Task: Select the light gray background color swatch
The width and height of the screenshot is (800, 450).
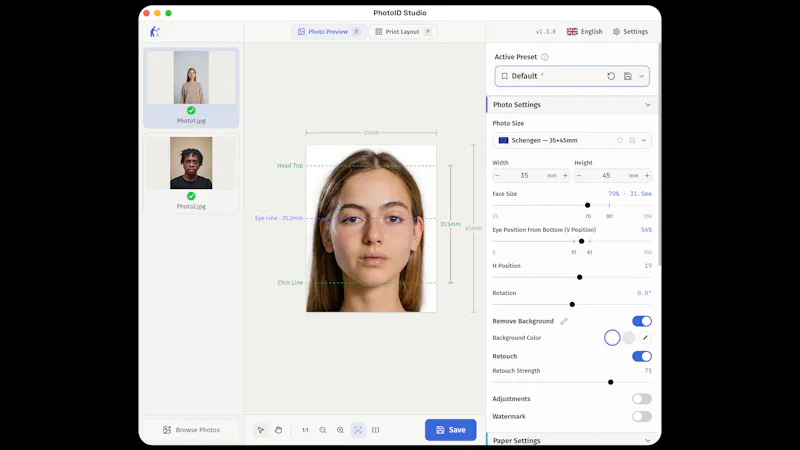Action: [629, 338]
